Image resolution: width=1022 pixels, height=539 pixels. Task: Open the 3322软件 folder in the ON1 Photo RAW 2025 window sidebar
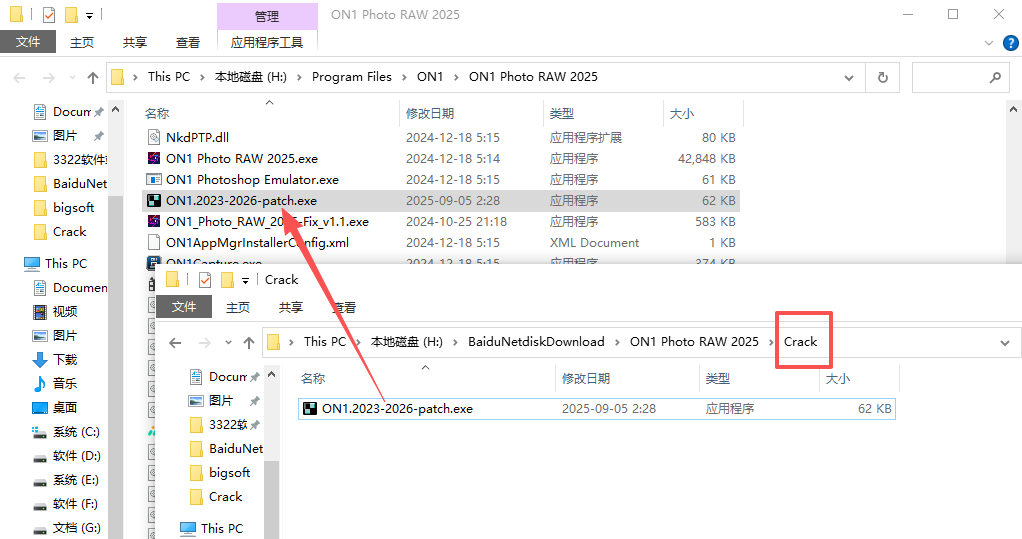[x=69, y=160]
